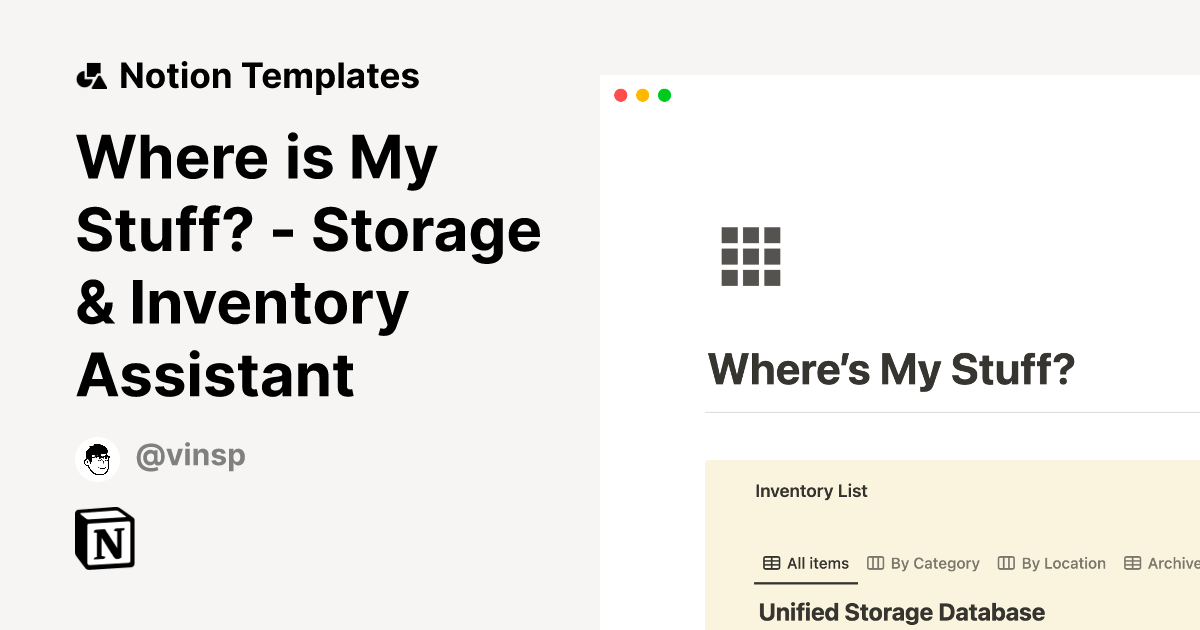Viewport: 1200px width, 630px height.
Task: Click the red window control dot
Action: [x=621, y=94]
